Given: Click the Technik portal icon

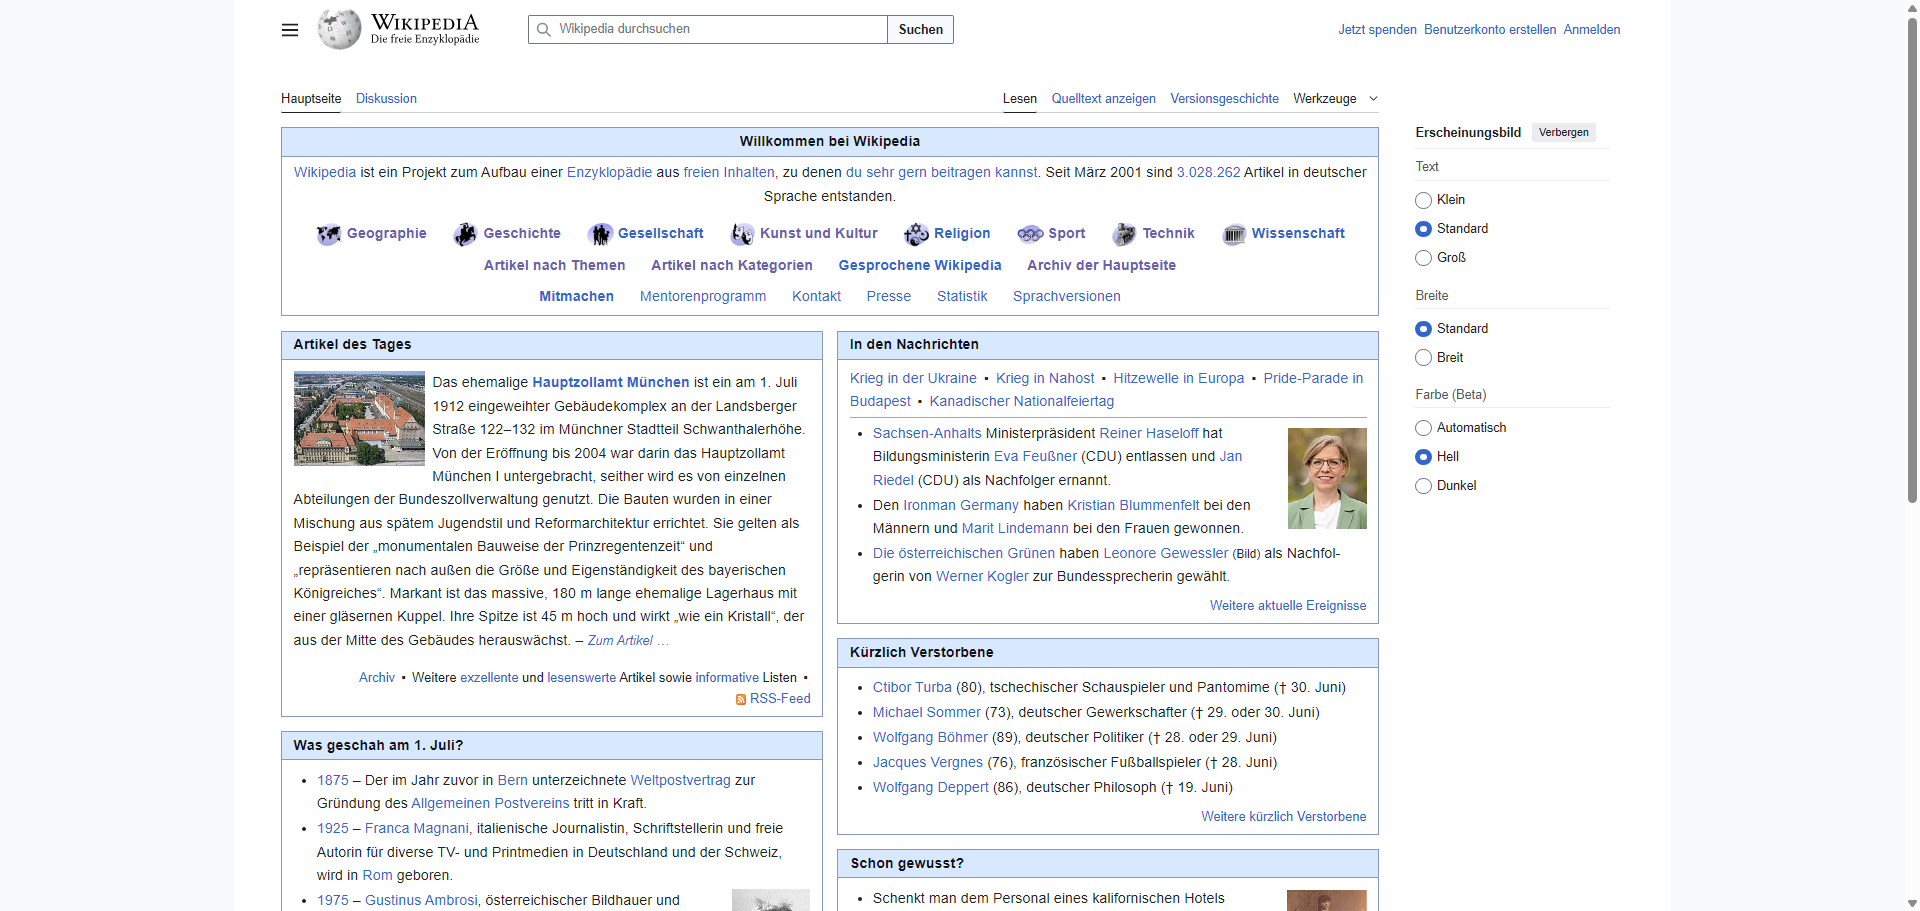Looking at the screenshot, I should click(1124, 234).
